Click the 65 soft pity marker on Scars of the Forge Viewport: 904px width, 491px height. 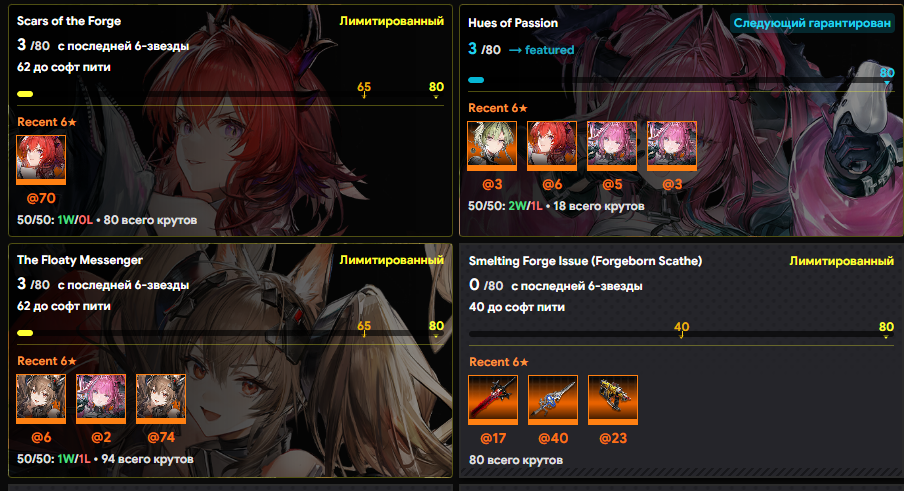point(364,88)
